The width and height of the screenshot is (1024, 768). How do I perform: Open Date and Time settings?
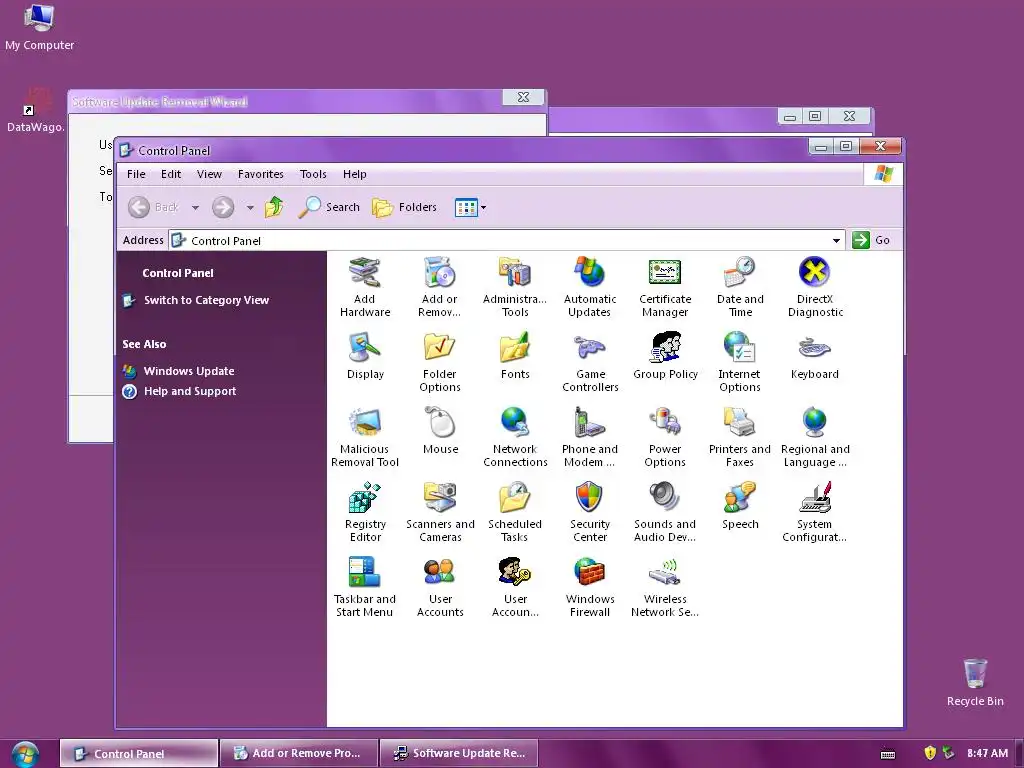740,287
